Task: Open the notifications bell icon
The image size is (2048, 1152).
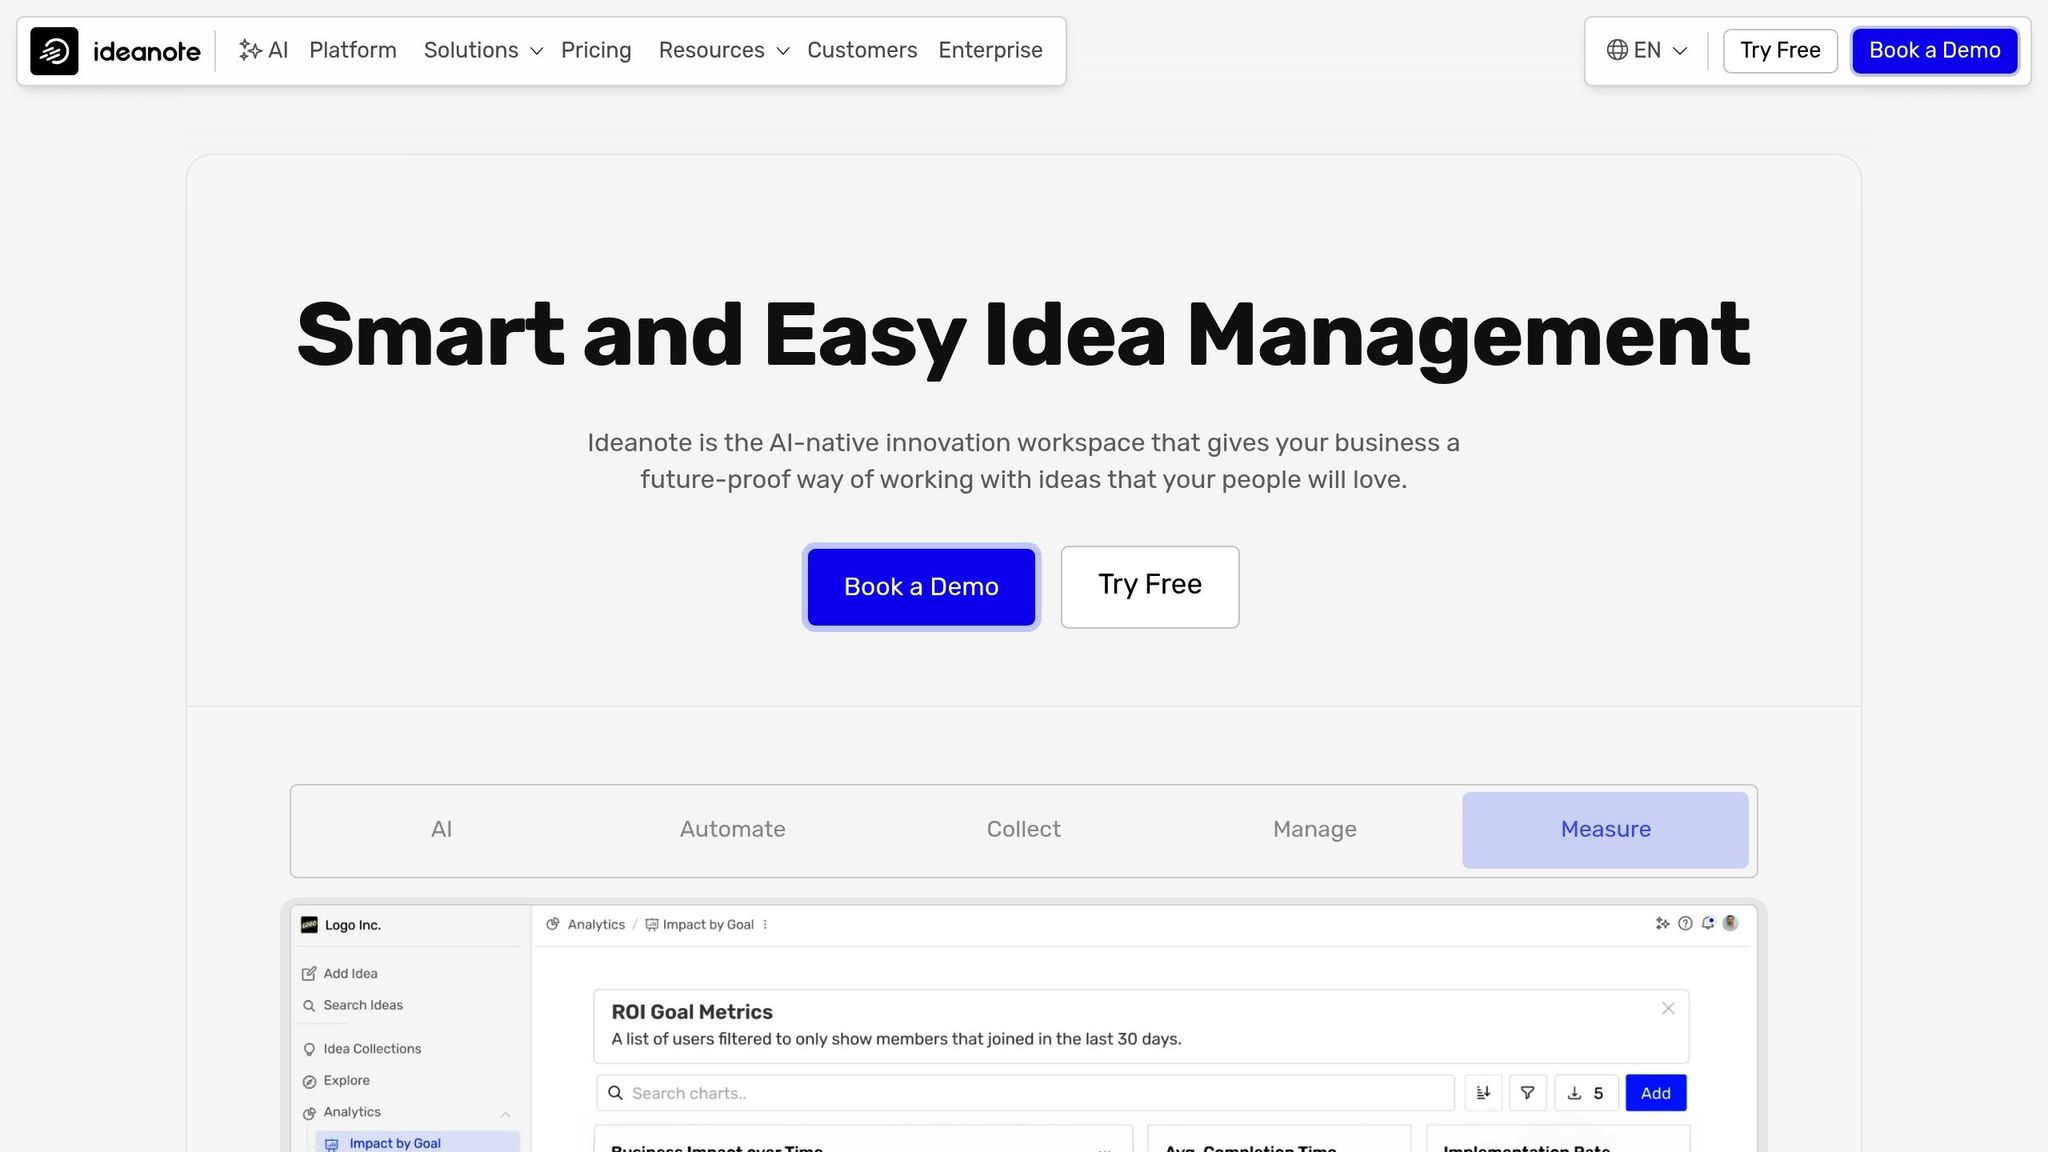Action: 1708,924
